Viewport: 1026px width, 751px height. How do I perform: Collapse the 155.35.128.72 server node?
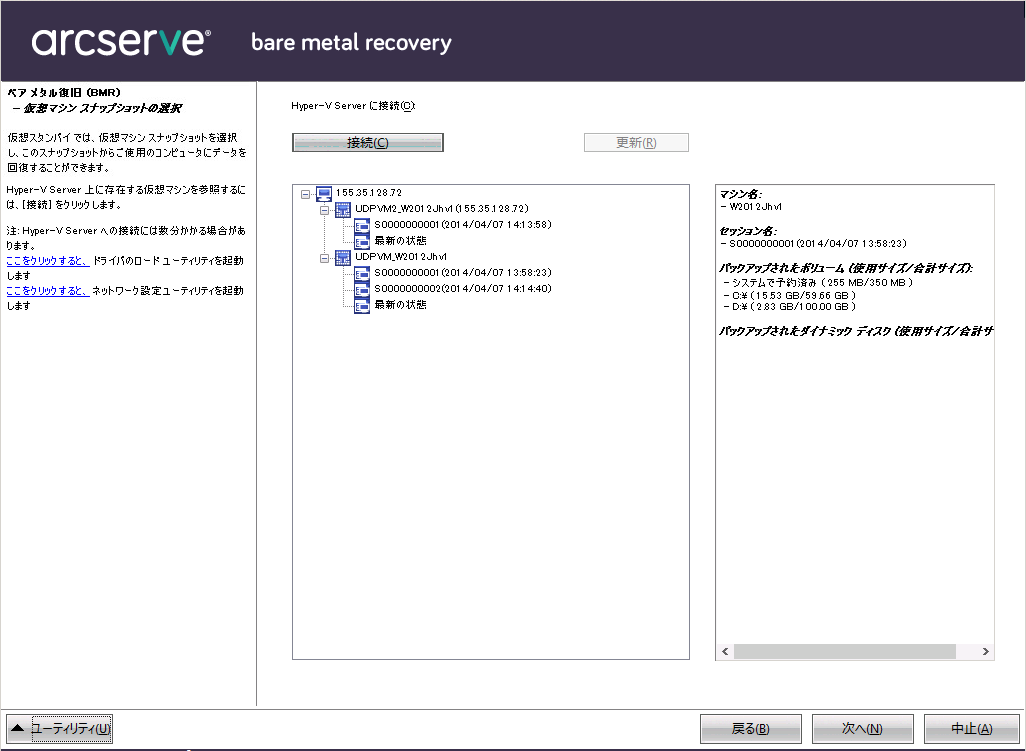pos(306,193)
